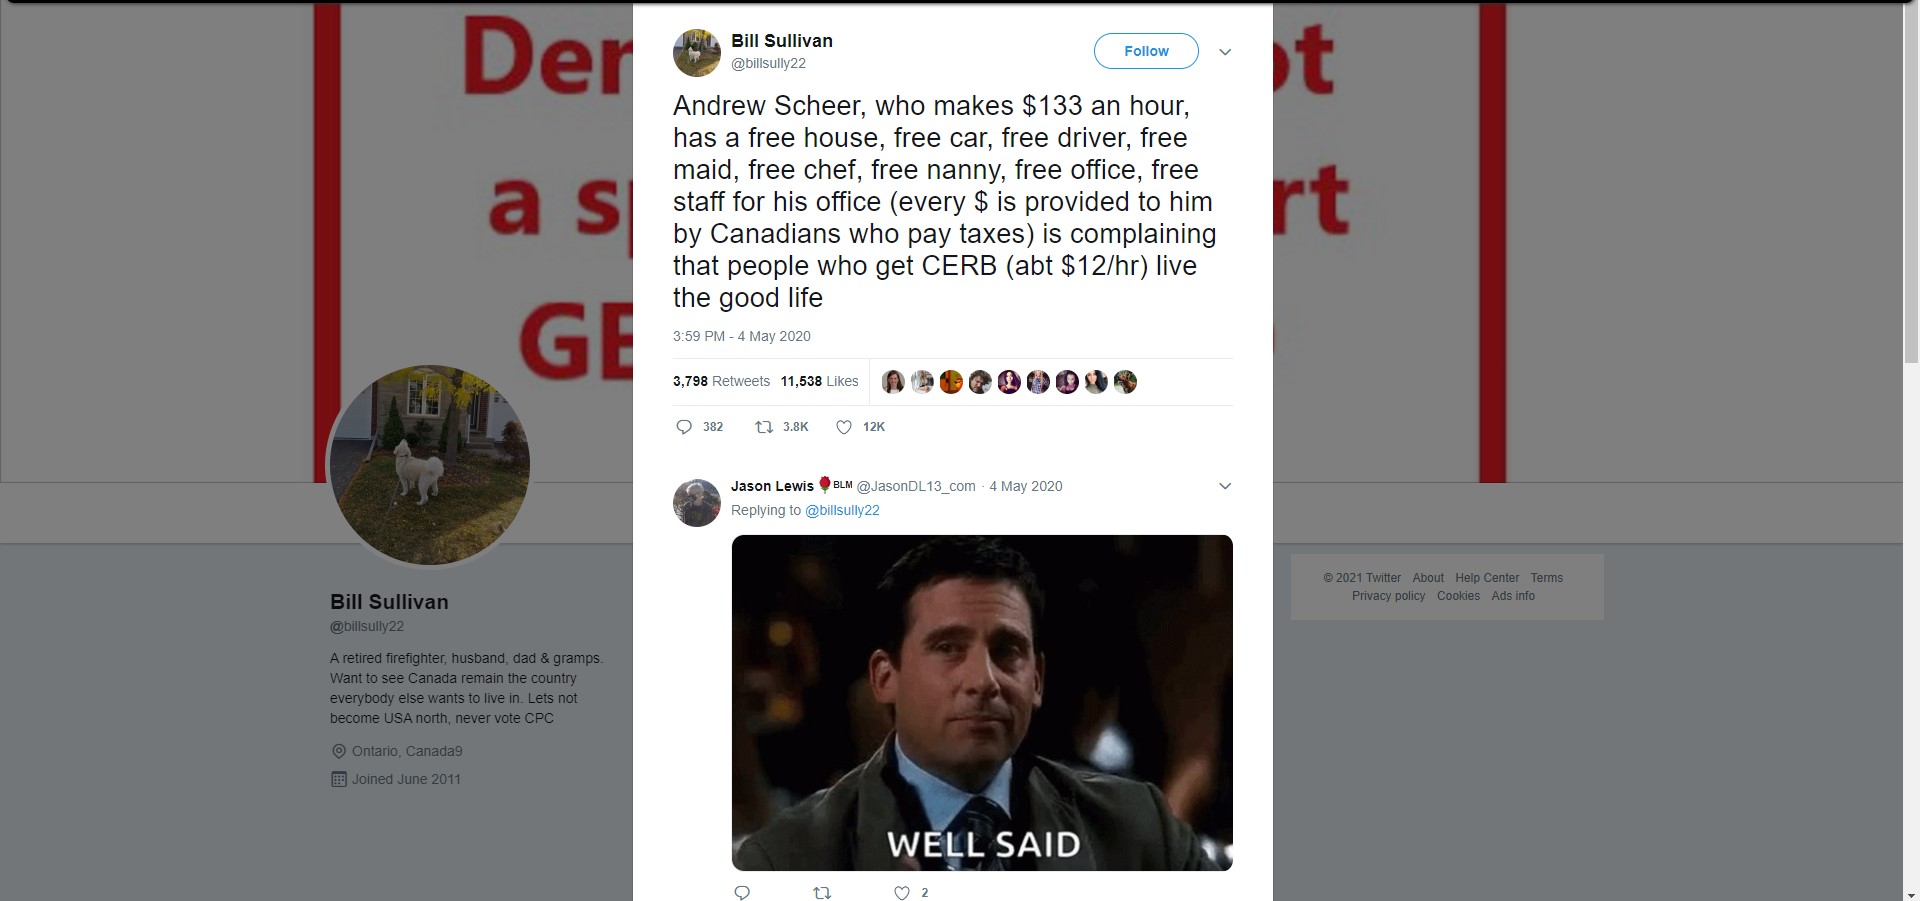The image size is (1920, 901).
Task: Open the Help Center footer link
Action: 1486,578
